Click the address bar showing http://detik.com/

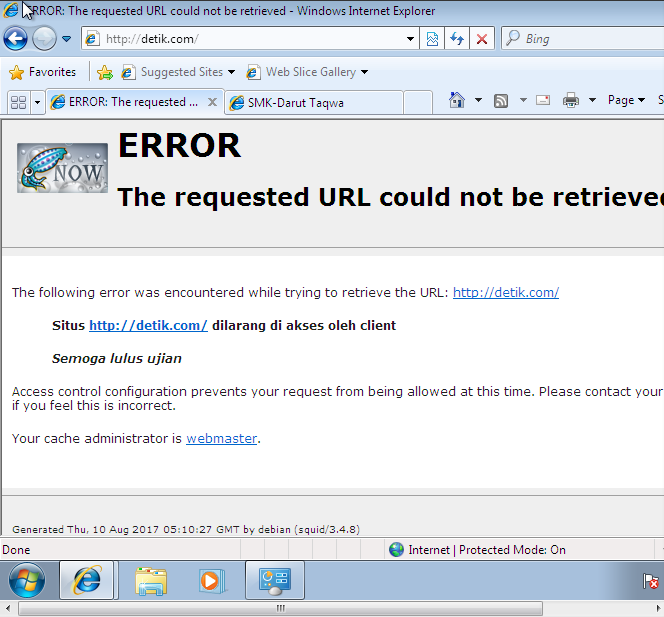[250, 39]
